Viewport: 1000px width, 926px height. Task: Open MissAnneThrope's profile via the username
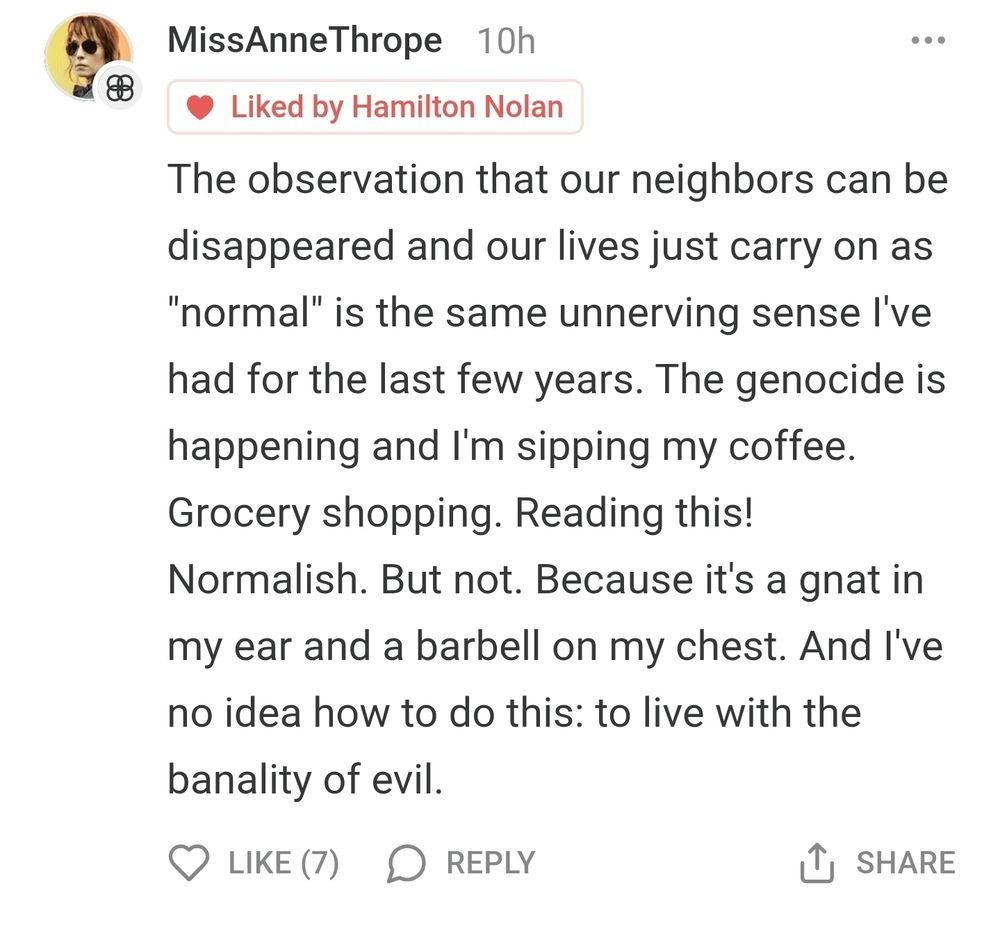(304, 40)
